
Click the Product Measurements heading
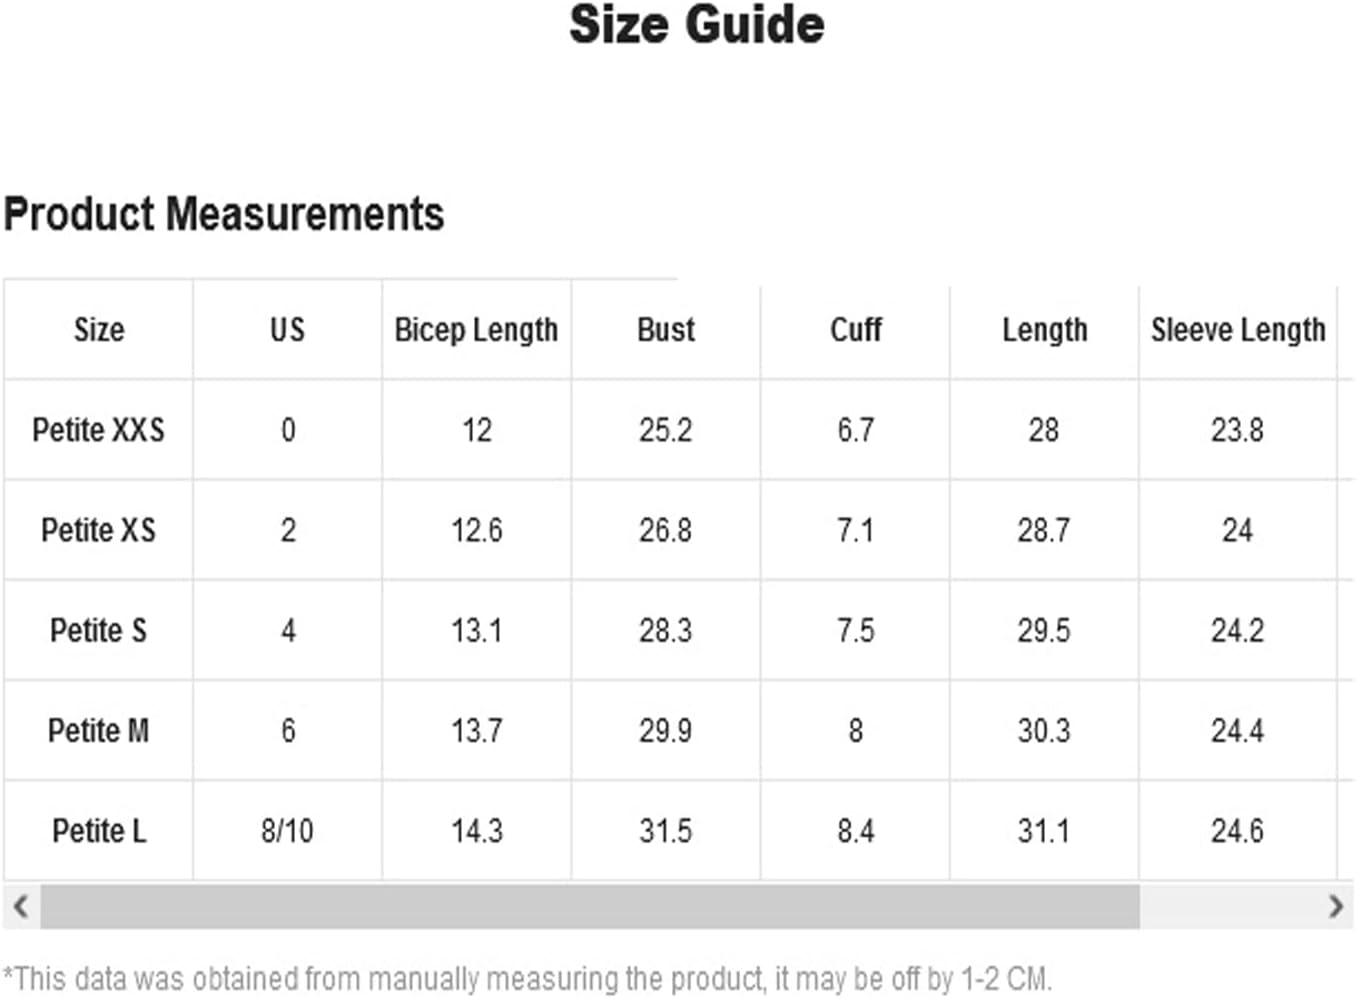(x=224, y=214)
